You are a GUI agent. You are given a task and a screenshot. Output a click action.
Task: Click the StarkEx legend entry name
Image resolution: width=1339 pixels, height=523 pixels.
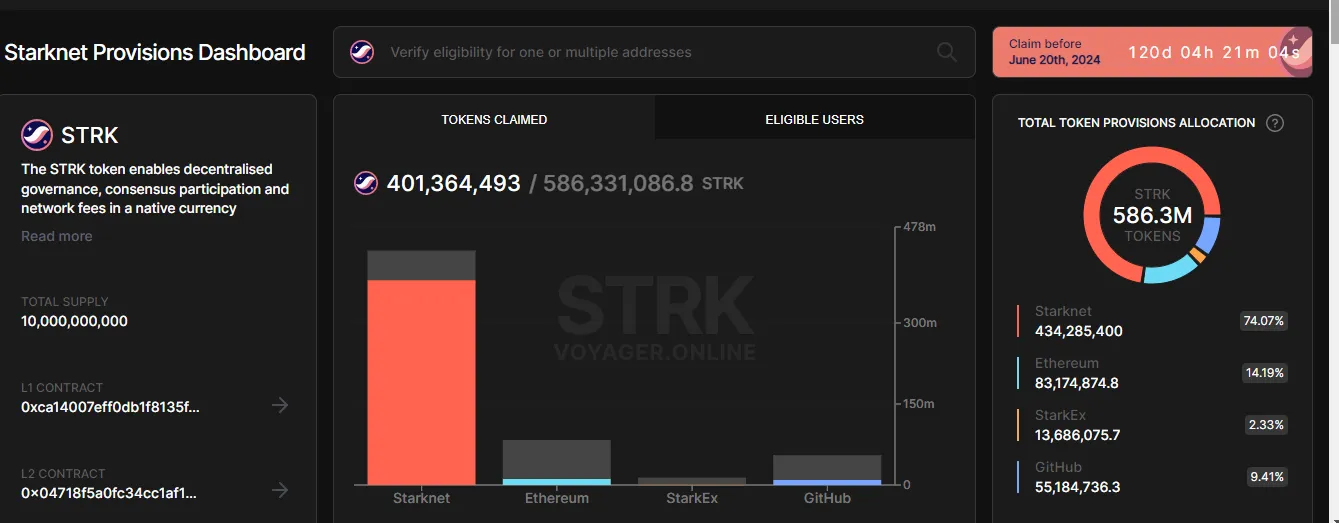(1060, 415)
